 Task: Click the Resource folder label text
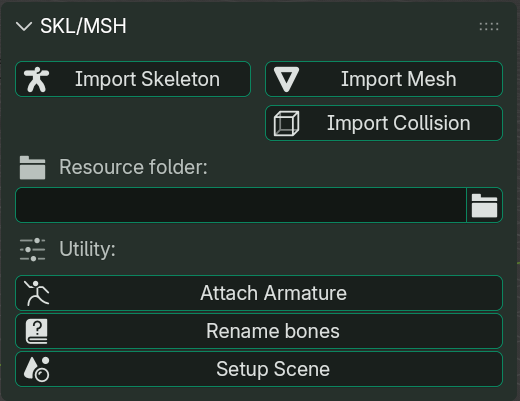coord(133,167)
